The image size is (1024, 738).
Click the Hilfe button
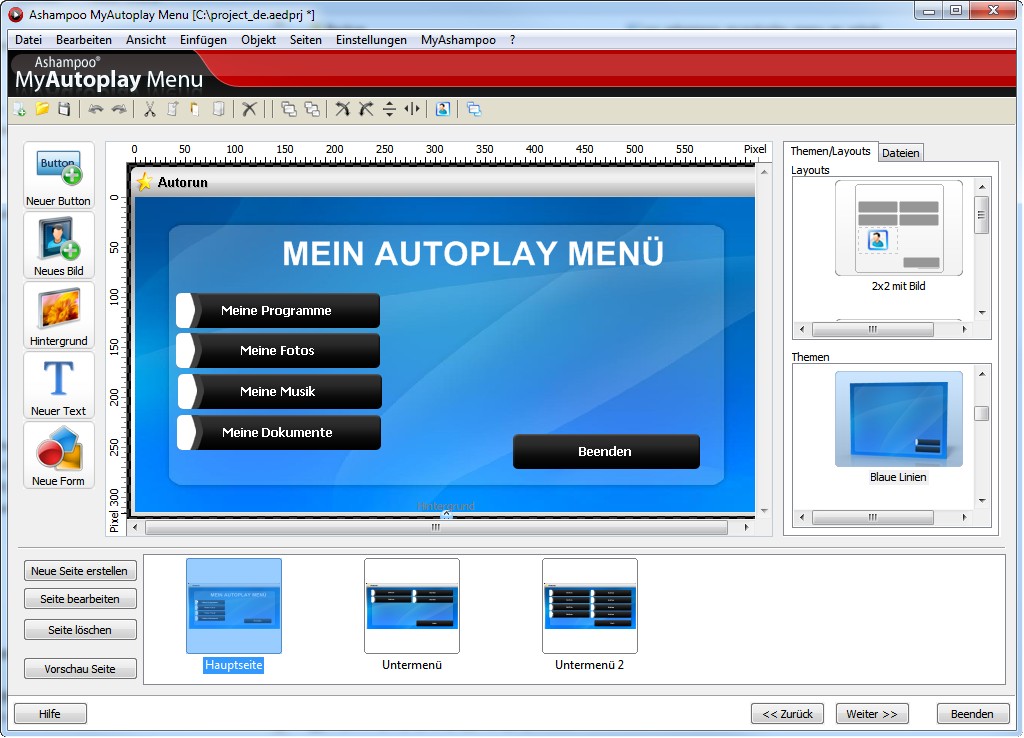click(x=50, y=714)
